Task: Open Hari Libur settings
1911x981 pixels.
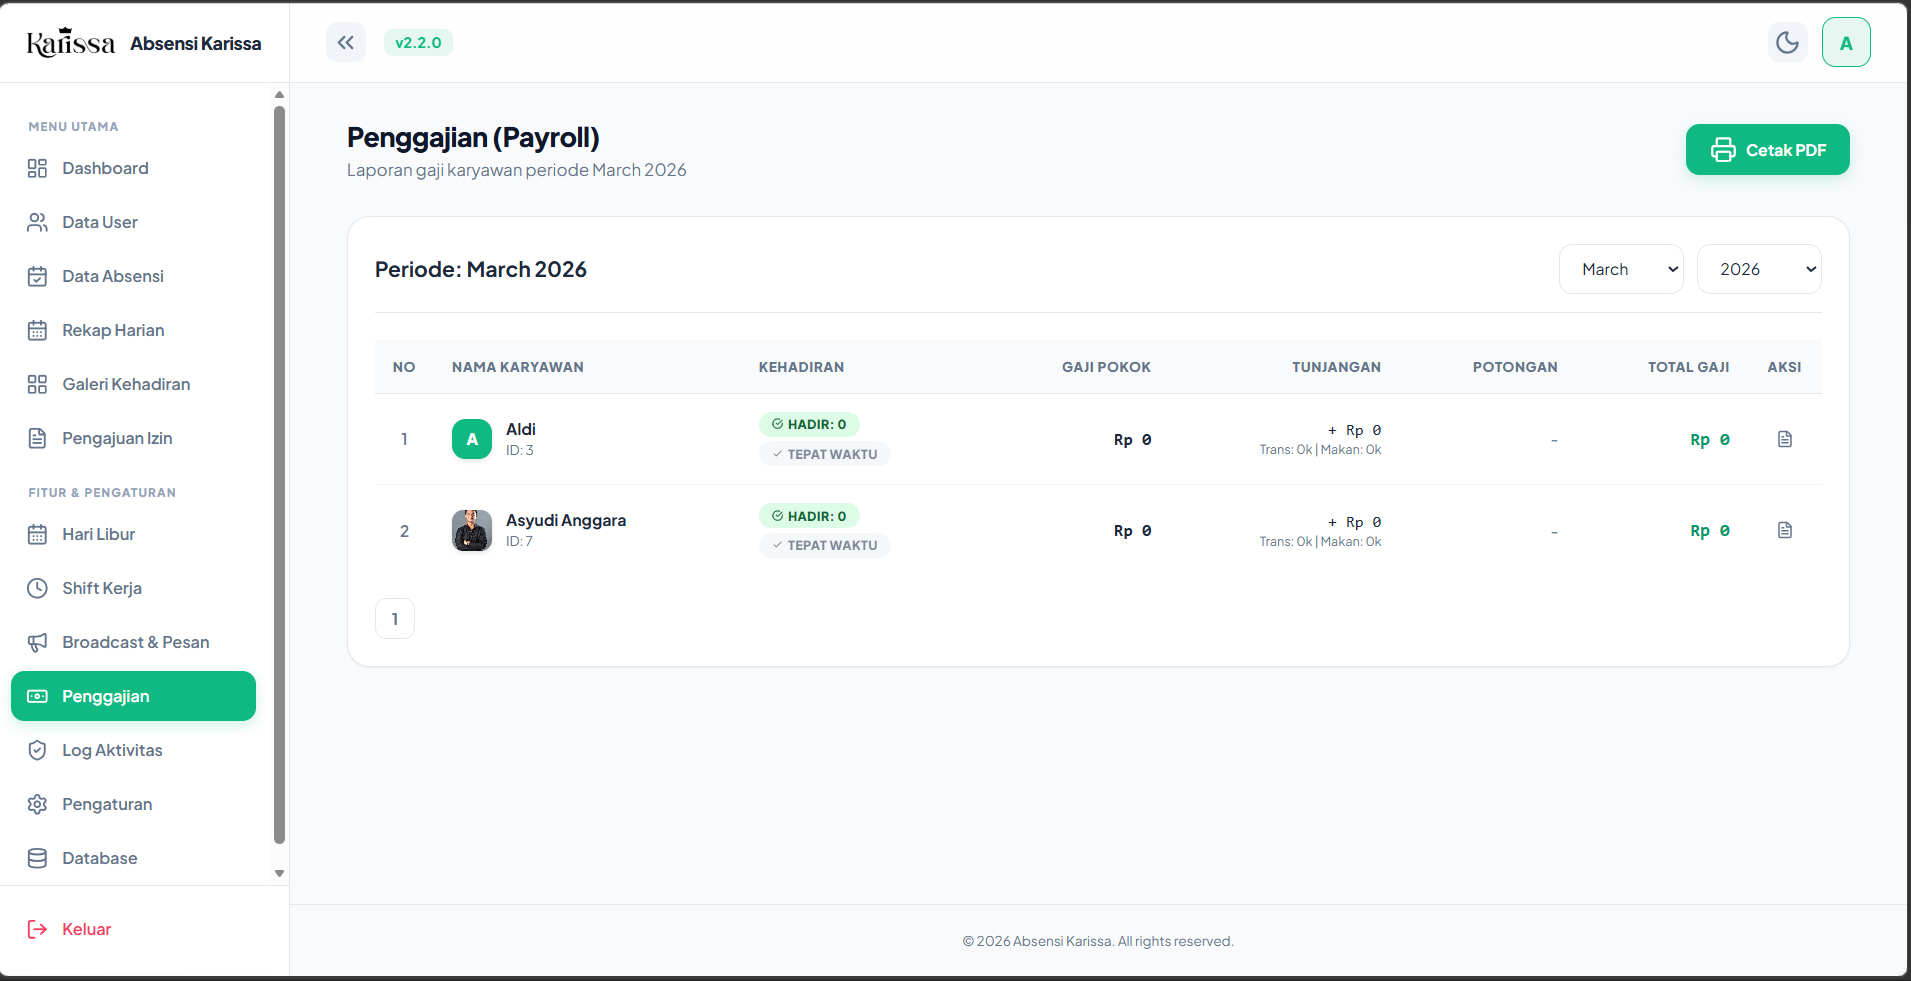Action: (133, 534)
